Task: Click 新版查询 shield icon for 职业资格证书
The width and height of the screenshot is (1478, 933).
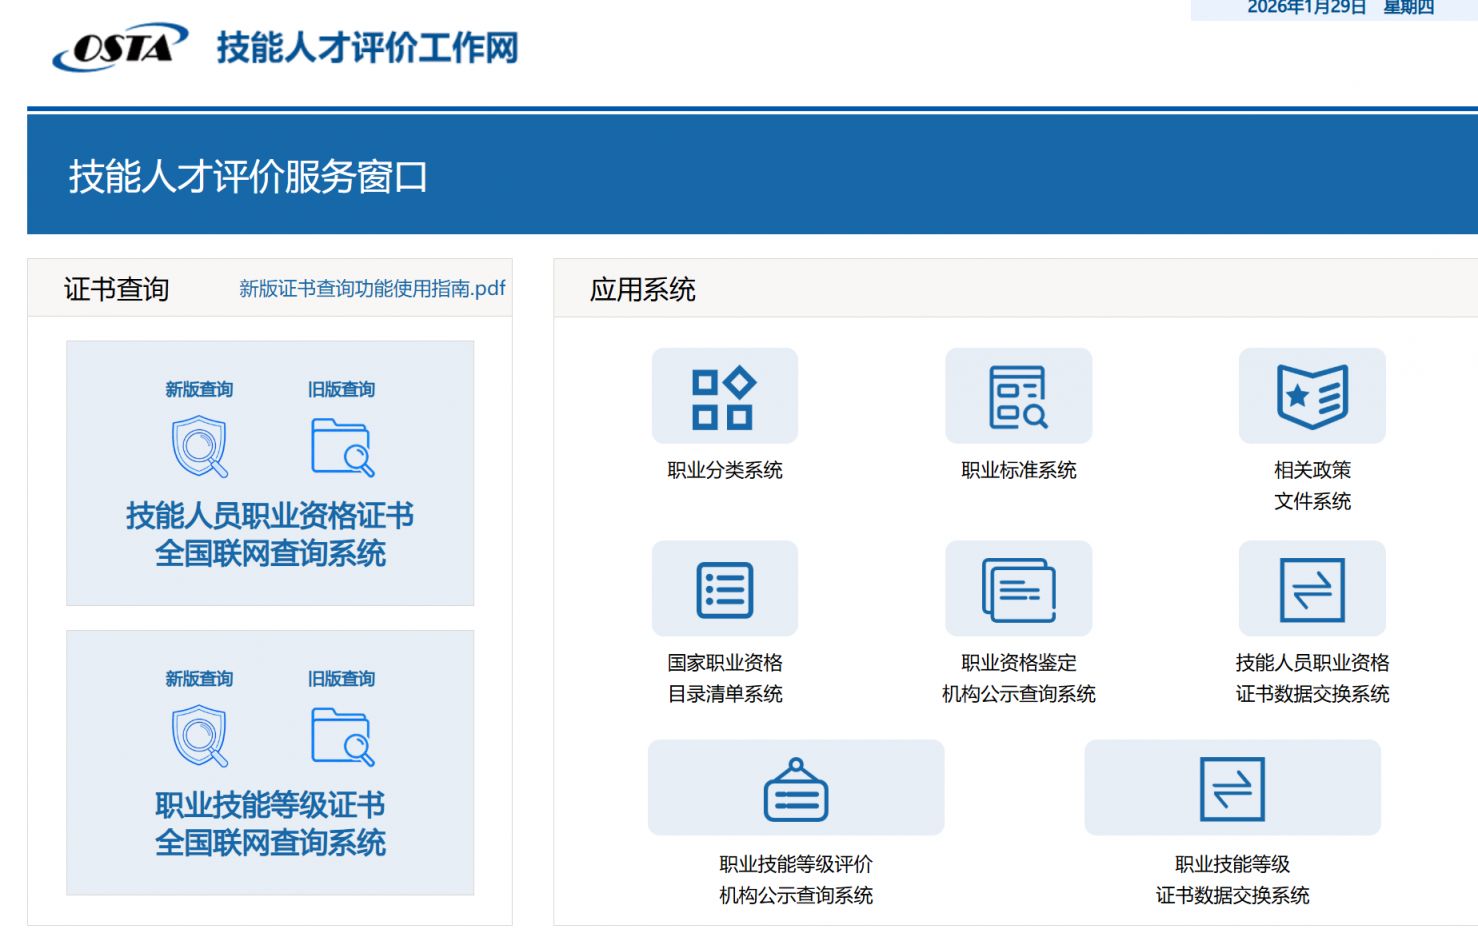Action: pos(200,446)
